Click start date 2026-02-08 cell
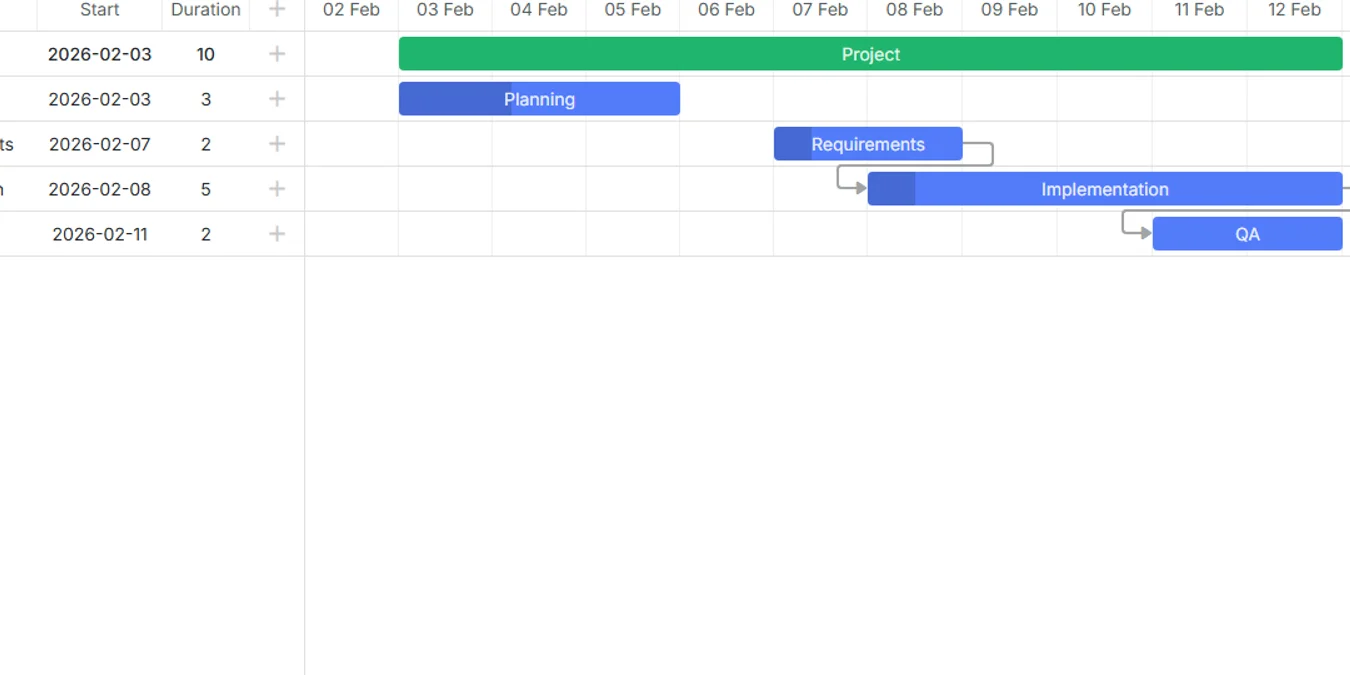The image size is (1350, 675). (x=100, y=189)
